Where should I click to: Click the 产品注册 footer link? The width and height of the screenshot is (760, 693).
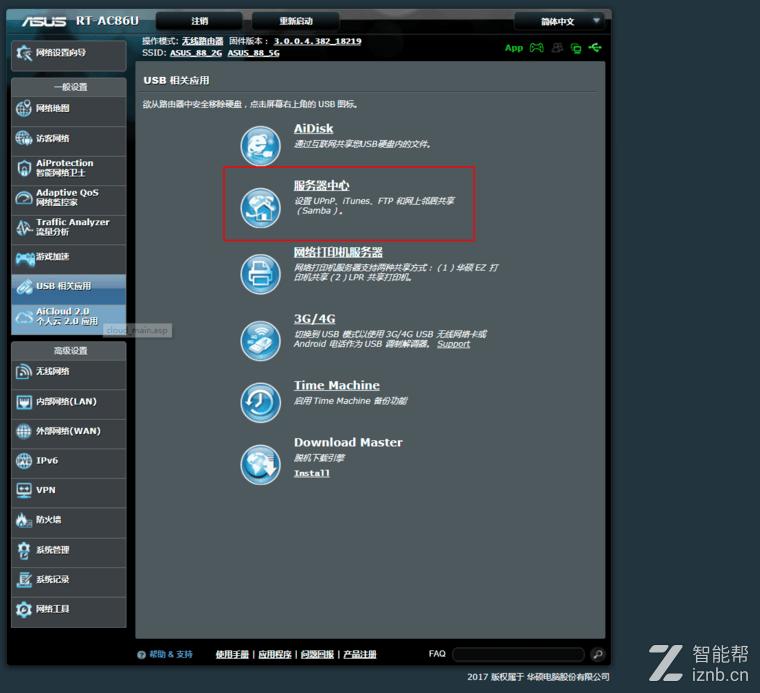[x=360, y=655]
